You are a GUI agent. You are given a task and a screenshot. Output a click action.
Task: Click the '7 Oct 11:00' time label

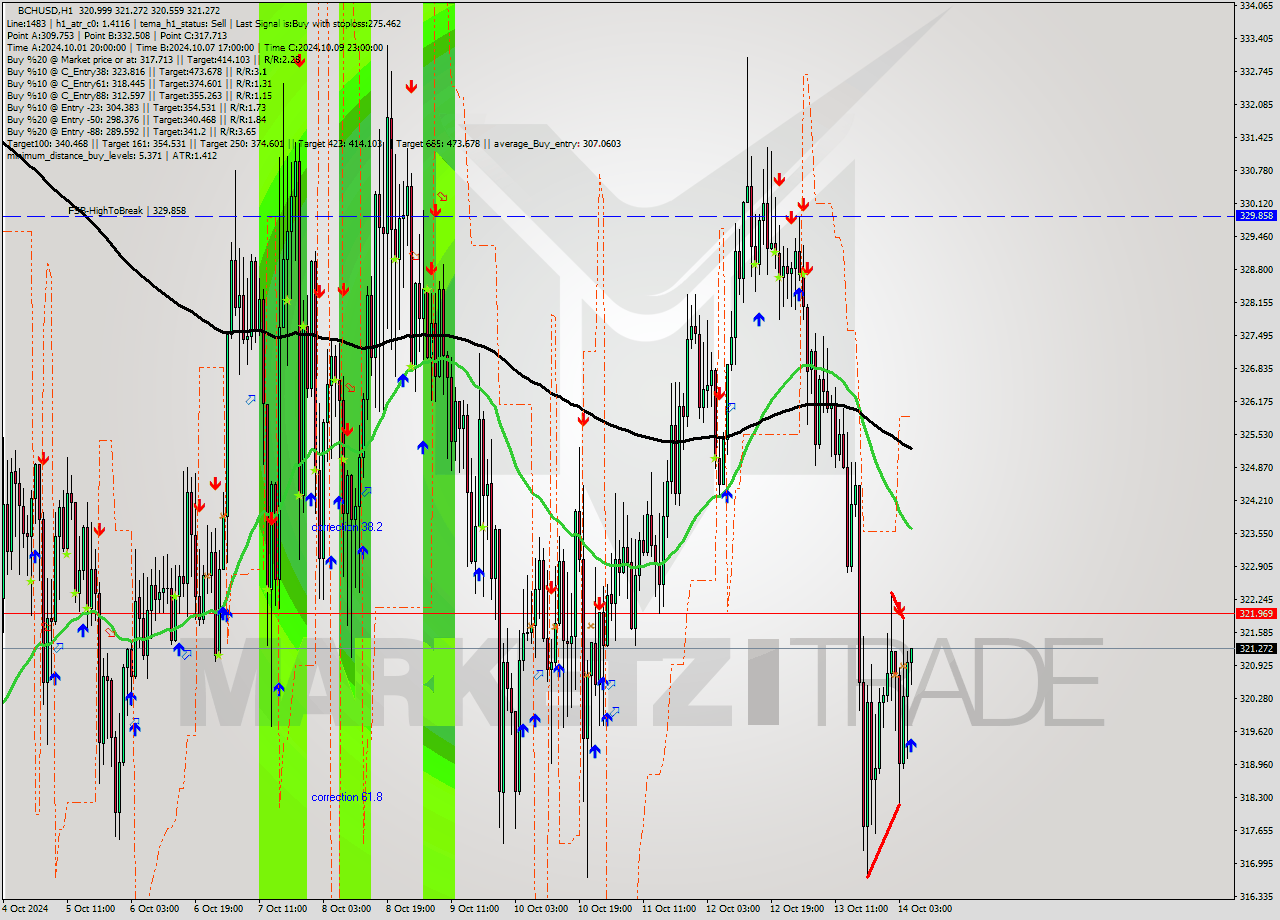click(x=282, y=909)
